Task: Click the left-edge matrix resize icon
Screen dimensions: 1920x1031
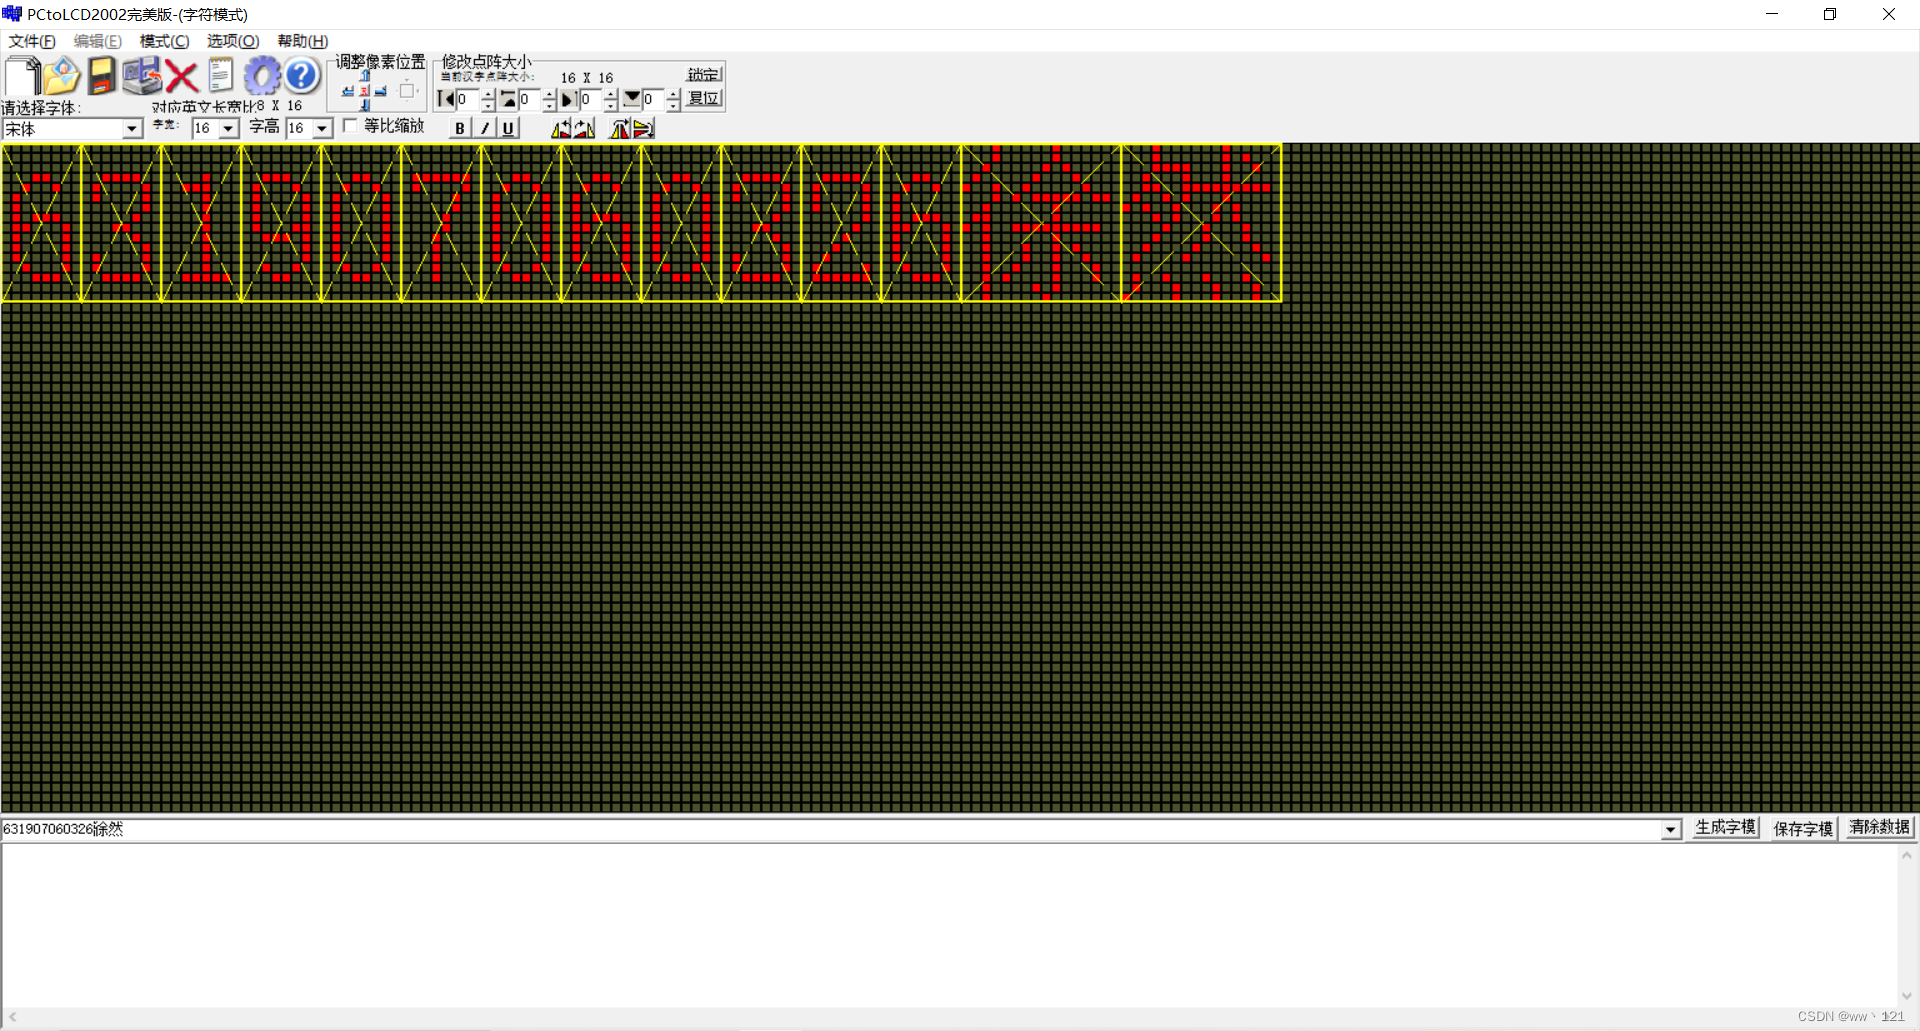Action: click(x=446, y=99)
